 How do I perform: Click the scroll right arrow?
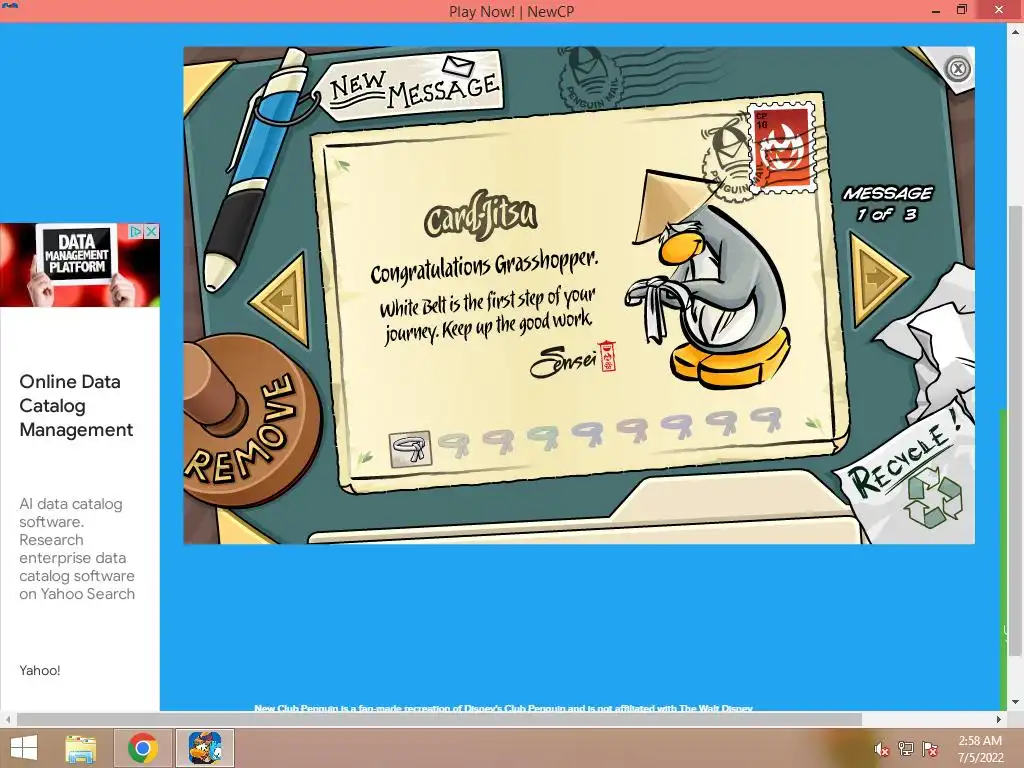tap(999, 719)
